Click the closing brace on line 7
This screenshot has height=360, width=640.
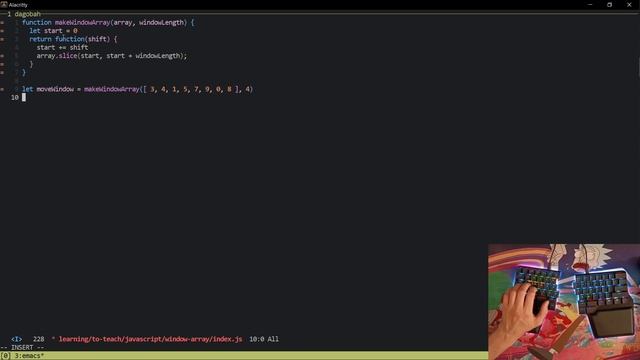click(x=24, y=73)
